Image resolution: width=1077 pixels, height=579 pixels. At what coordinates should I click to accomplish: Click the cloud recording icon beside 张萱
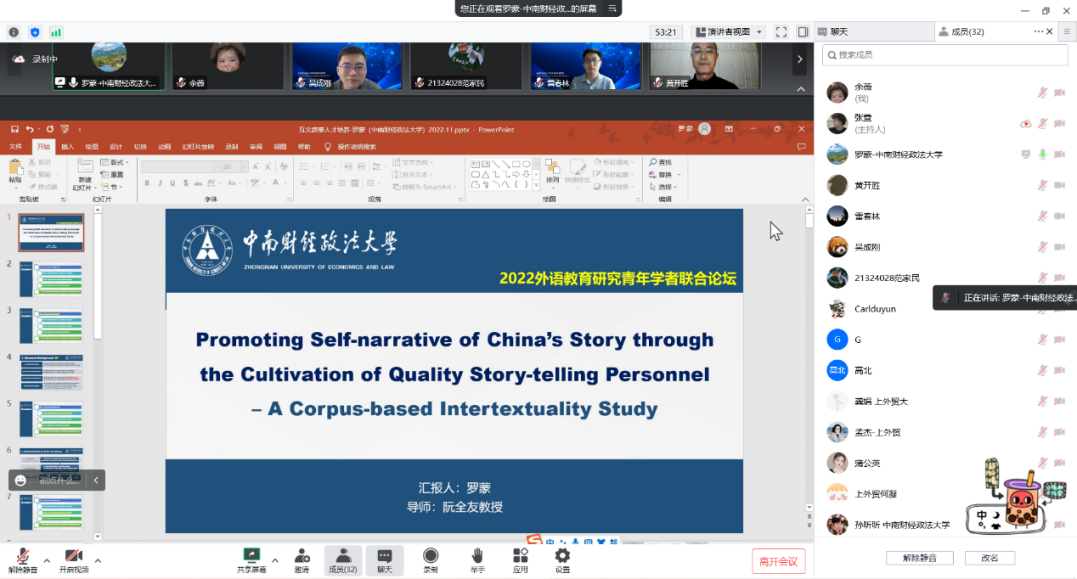1025,124
